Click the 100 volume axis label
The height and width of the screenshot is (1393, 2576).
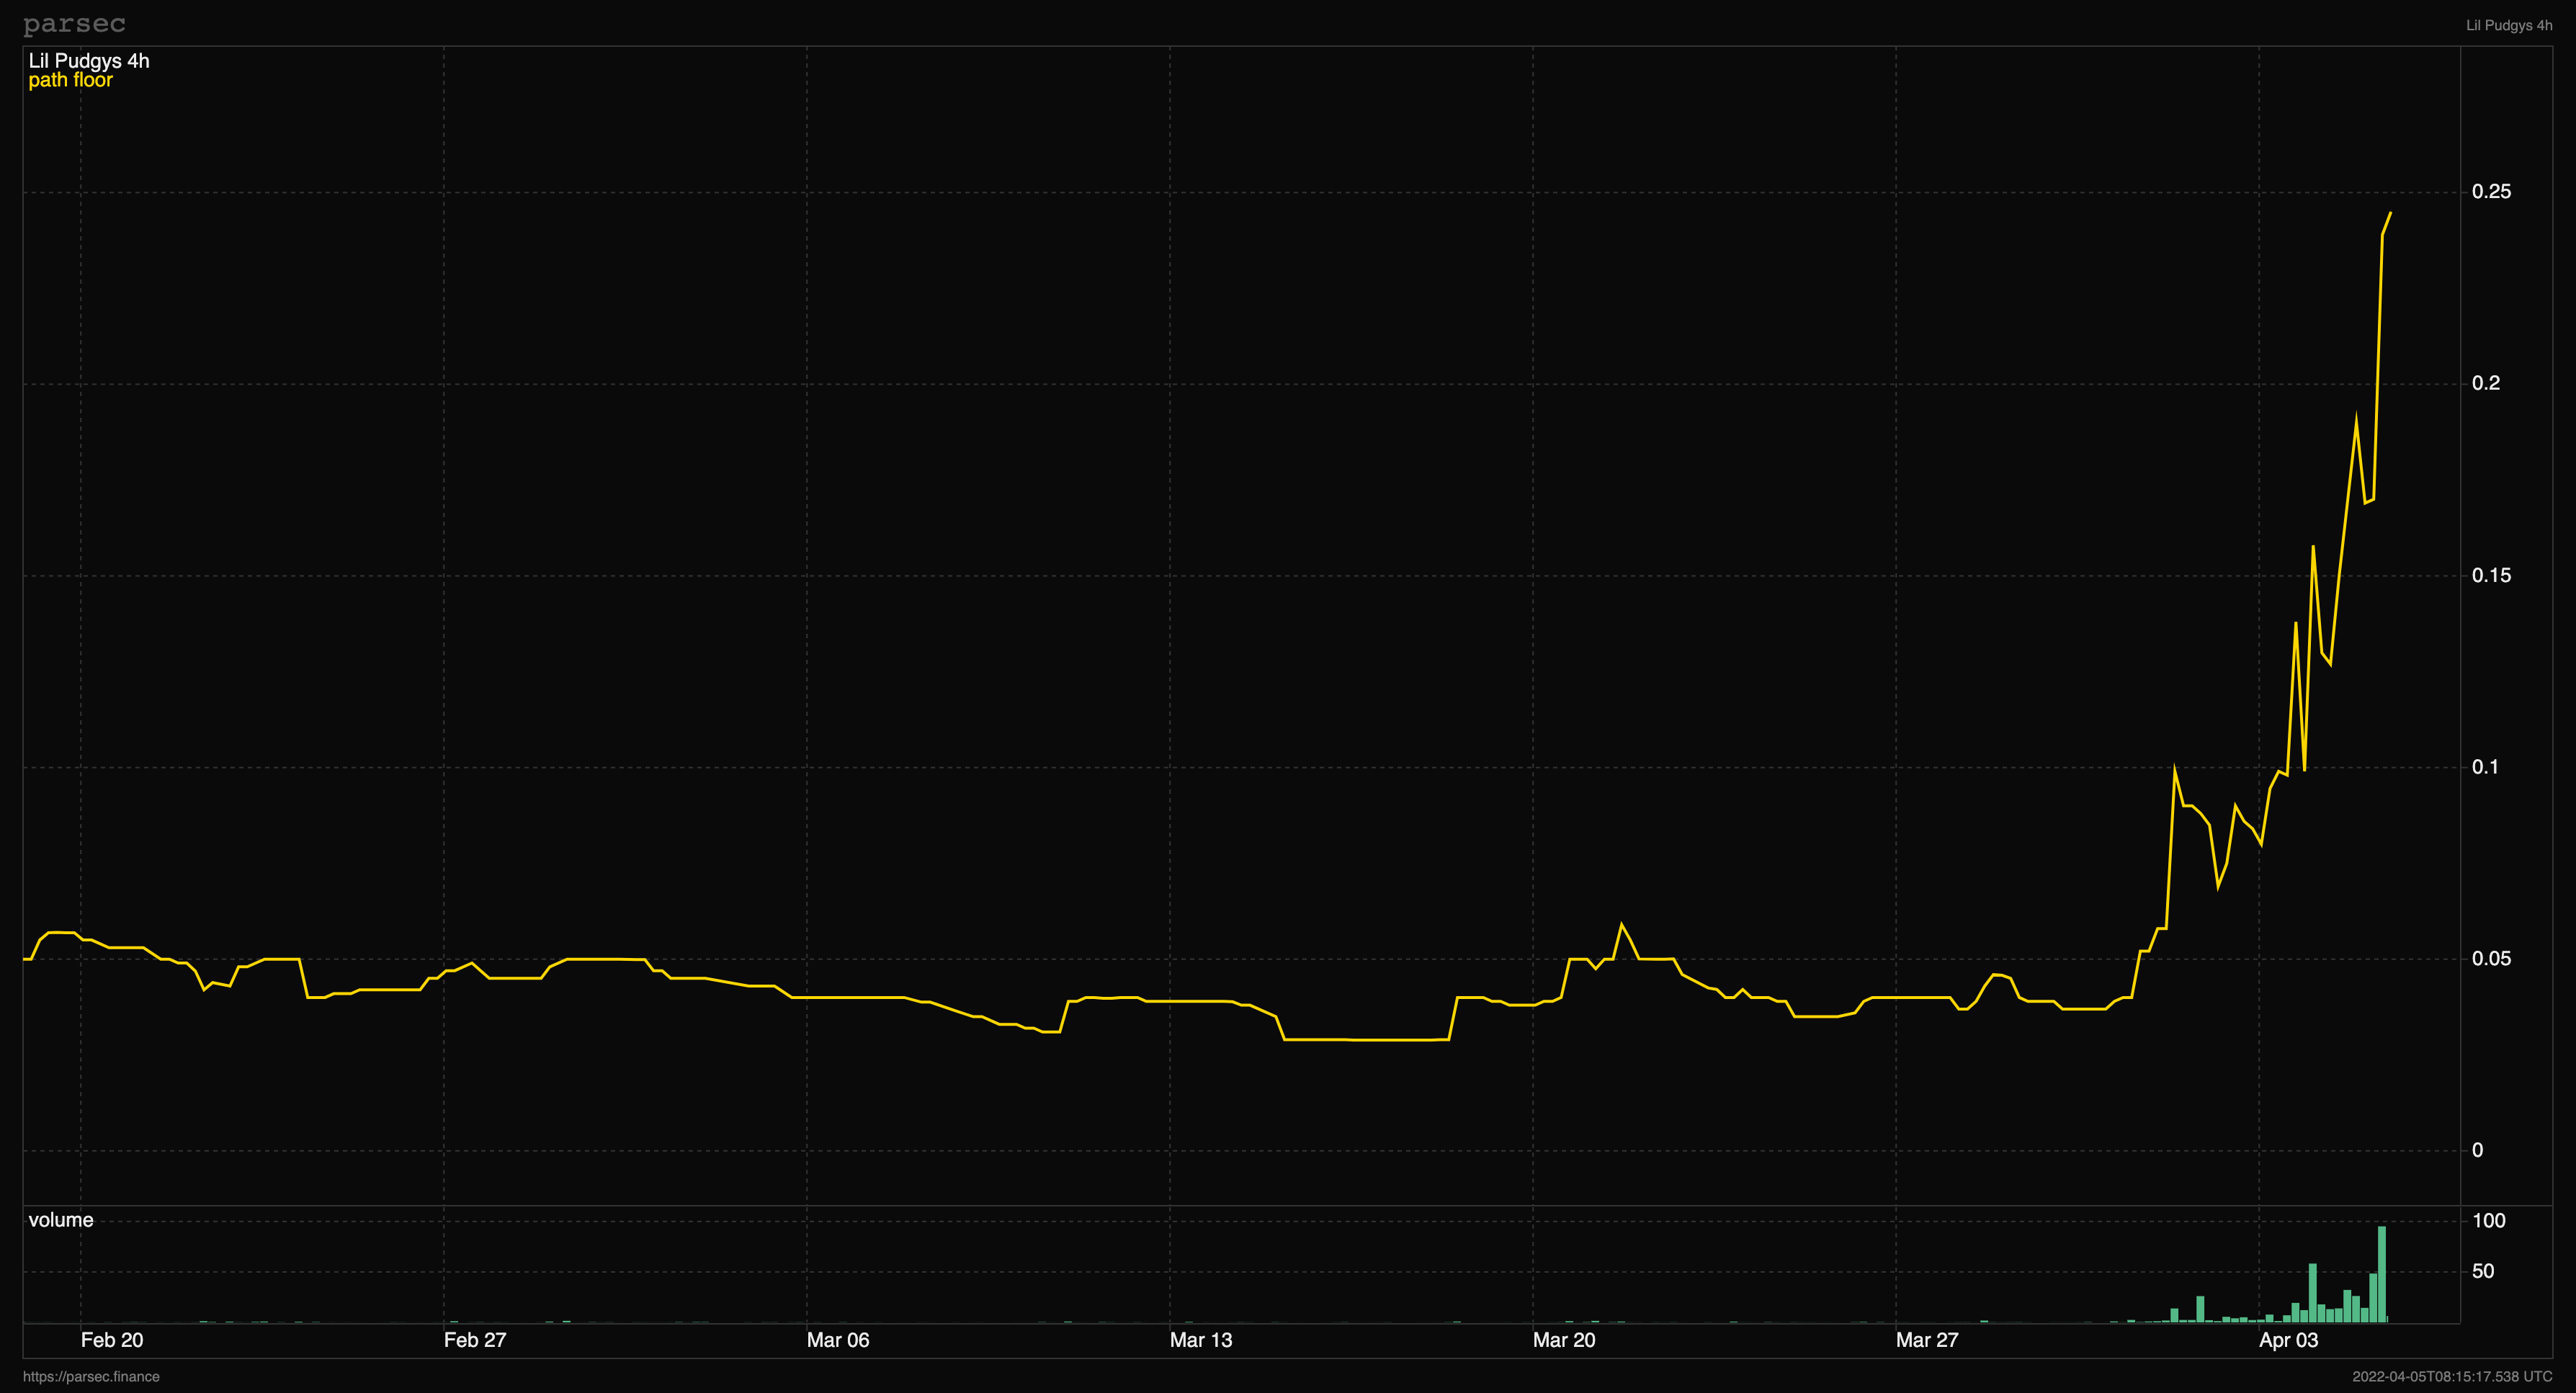[2489, 1221]
